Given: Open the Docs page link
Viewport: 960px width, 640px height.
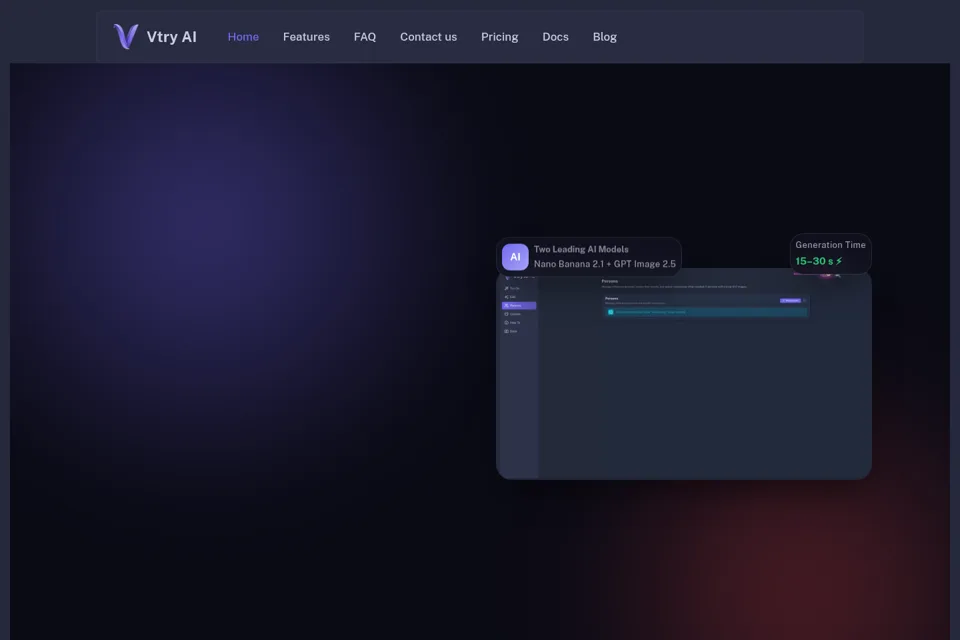Looking at the screenshot, I should [555, 37].
